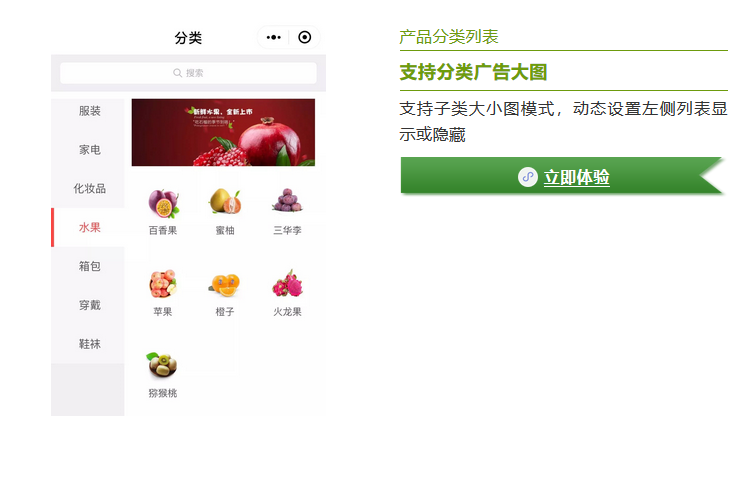
Task: Click the 搜索 search field
Action: pos(188,73)
